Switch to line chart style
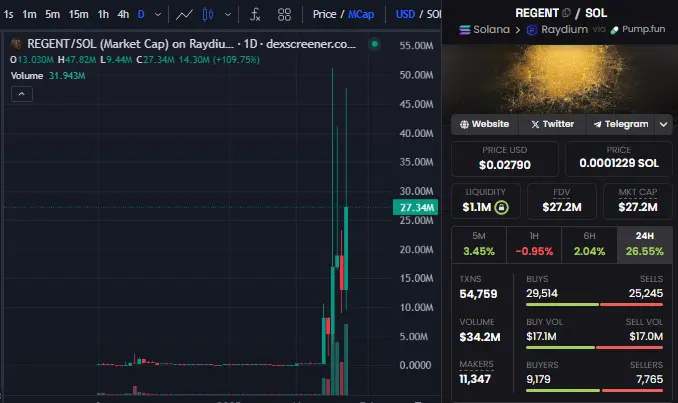The width and height of the screenshot is (678, 403). click(x=184, y=15)
